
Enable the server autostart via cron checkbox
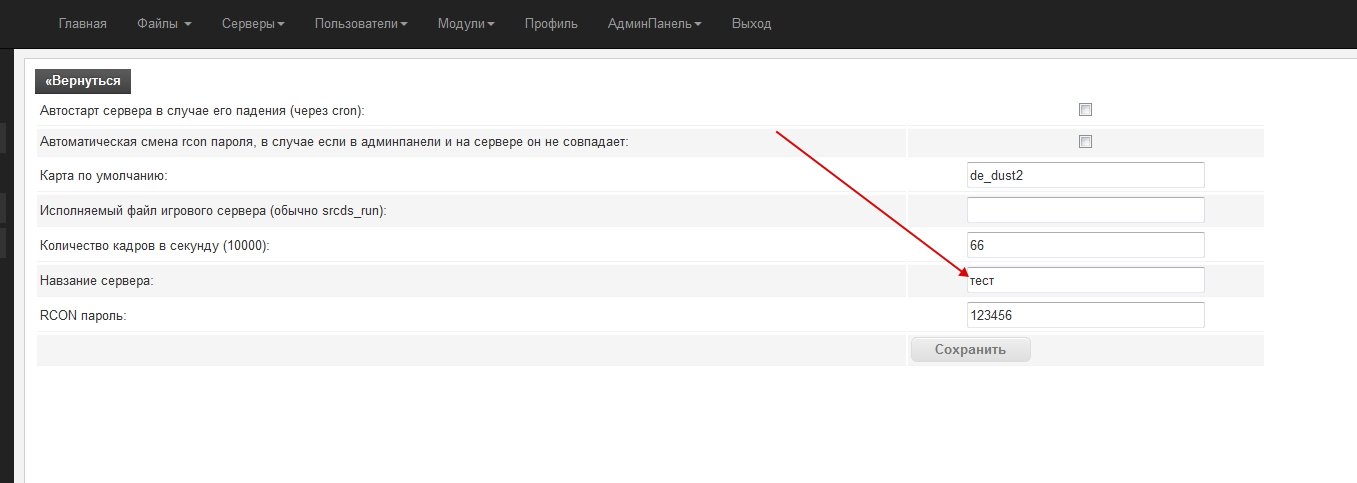(x=1085, y=110)
